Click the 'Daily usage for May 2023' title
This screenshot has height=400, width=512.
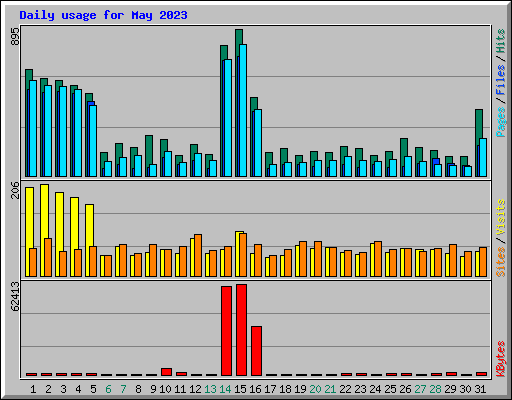pyautogui.click(x=103, y=15)
